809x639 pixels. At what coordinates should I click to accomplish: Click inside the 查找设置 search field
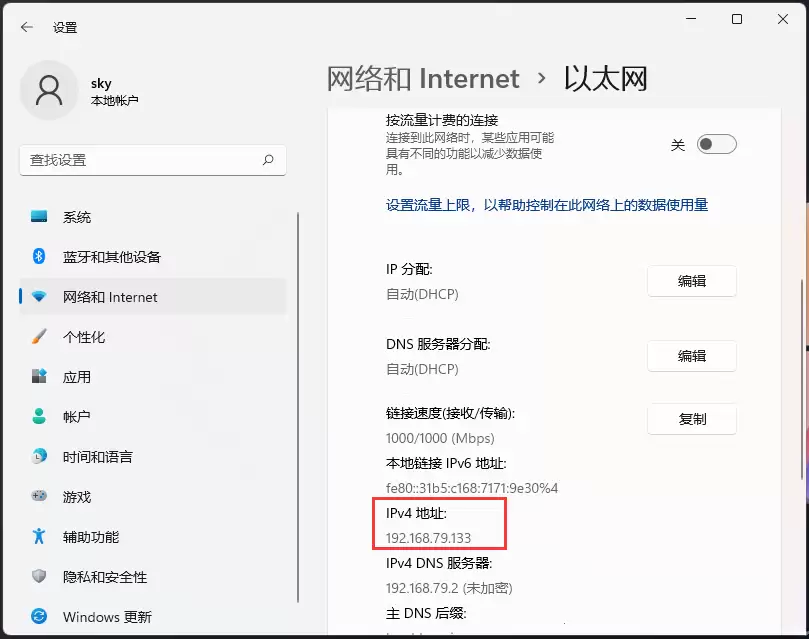coord(140,160)
